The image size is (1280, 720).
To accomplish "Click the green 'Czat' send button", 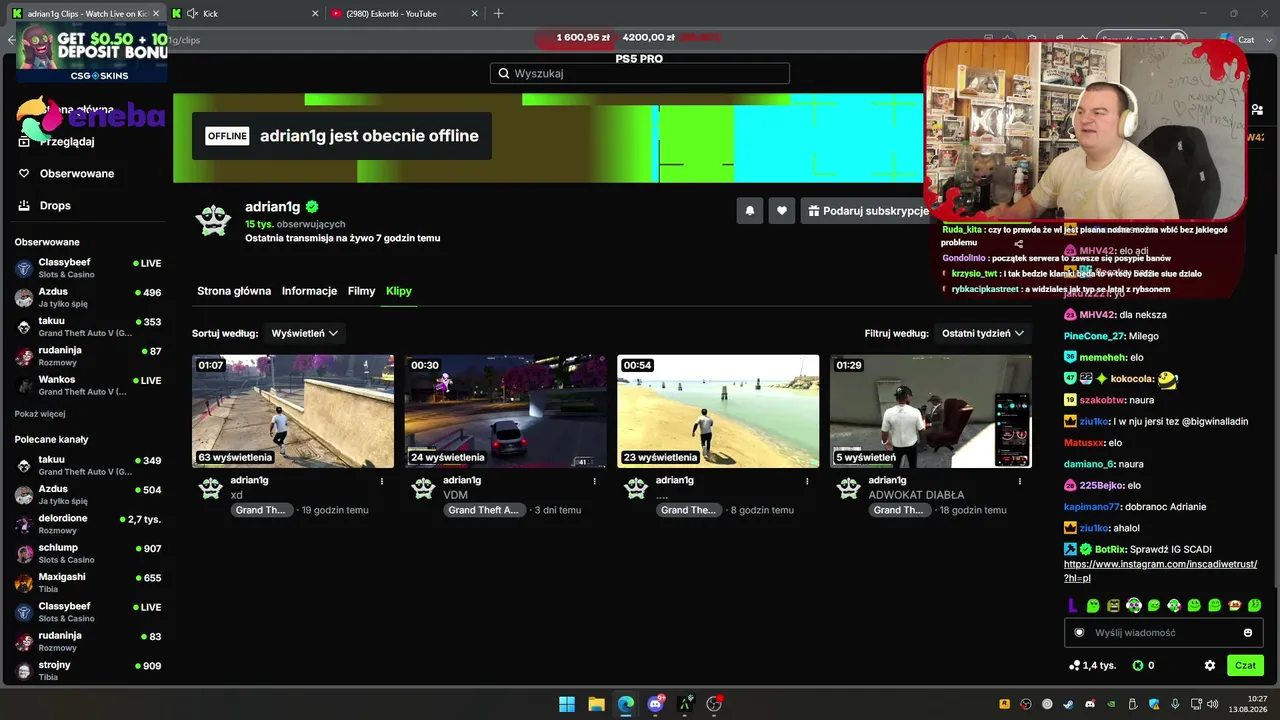I will (x=1245, y=665).
